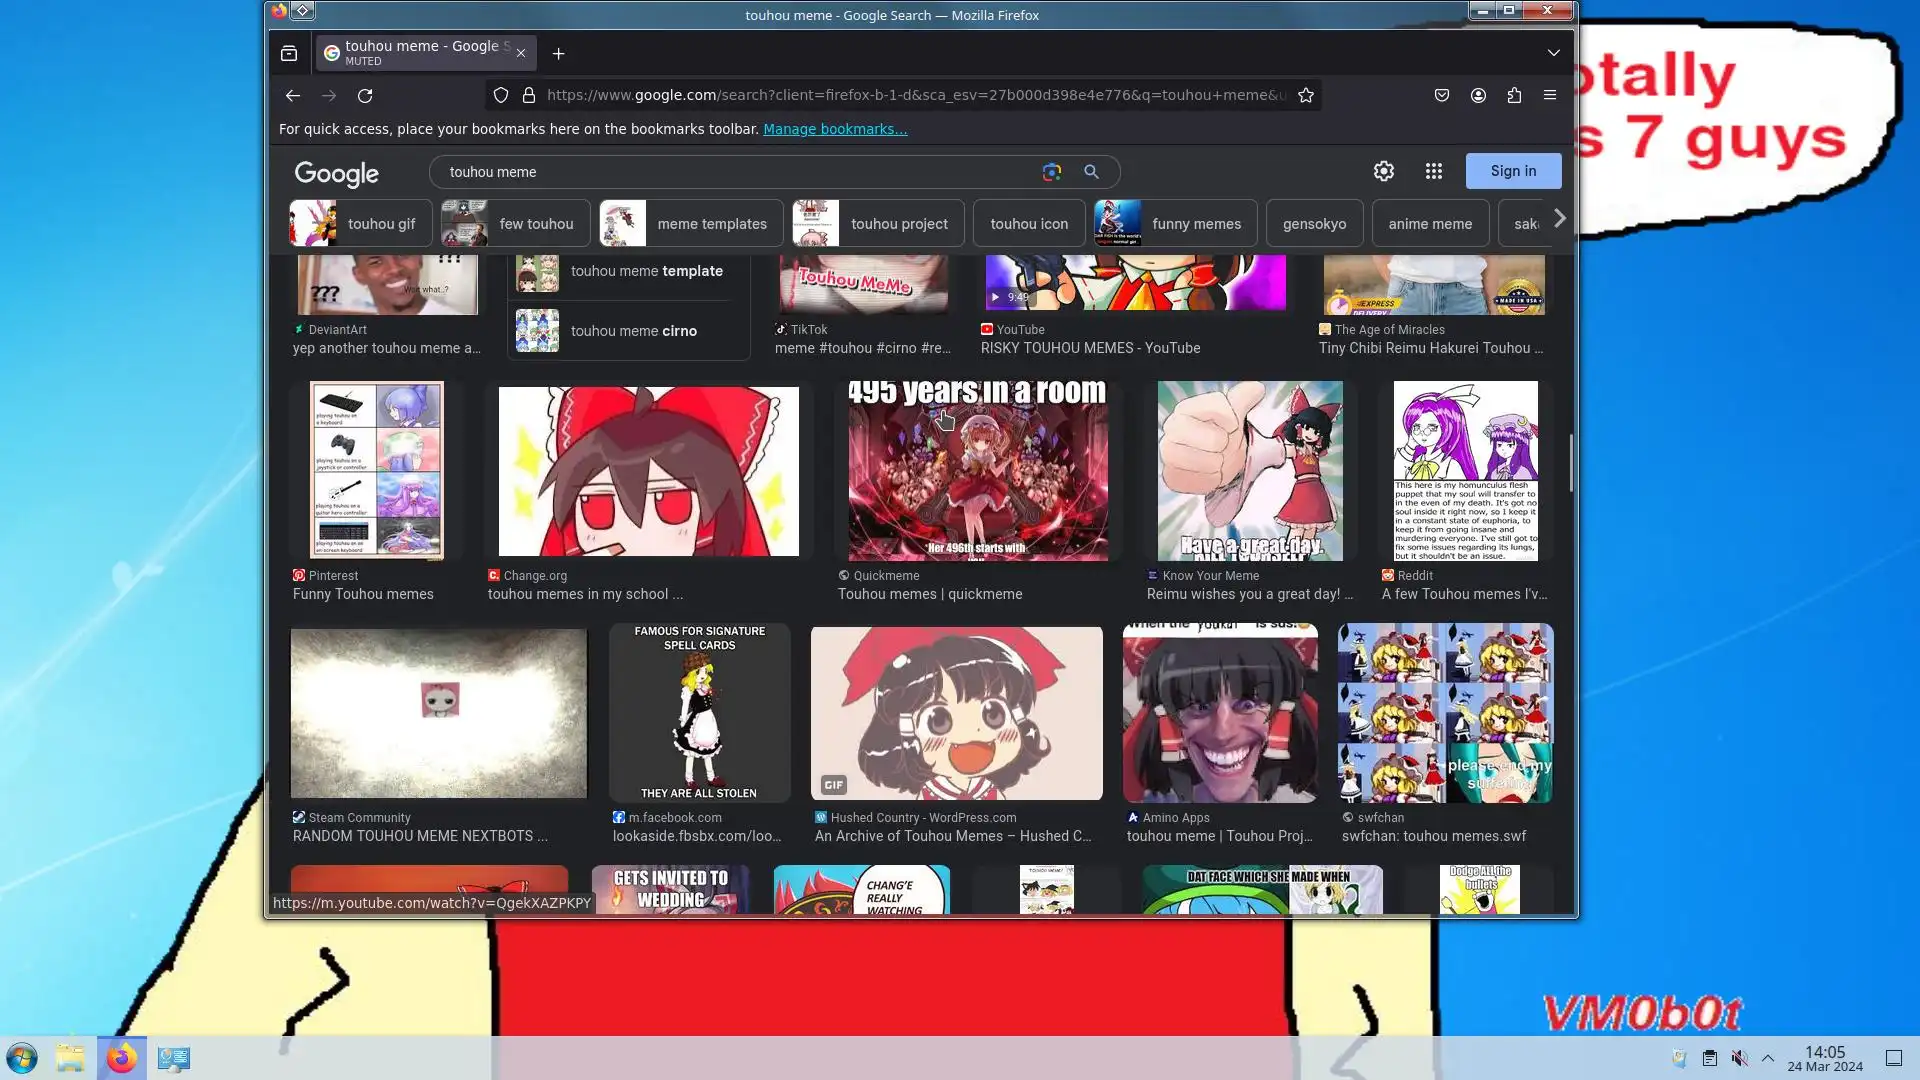Open the Firefox account icon

coord(1478,95)
